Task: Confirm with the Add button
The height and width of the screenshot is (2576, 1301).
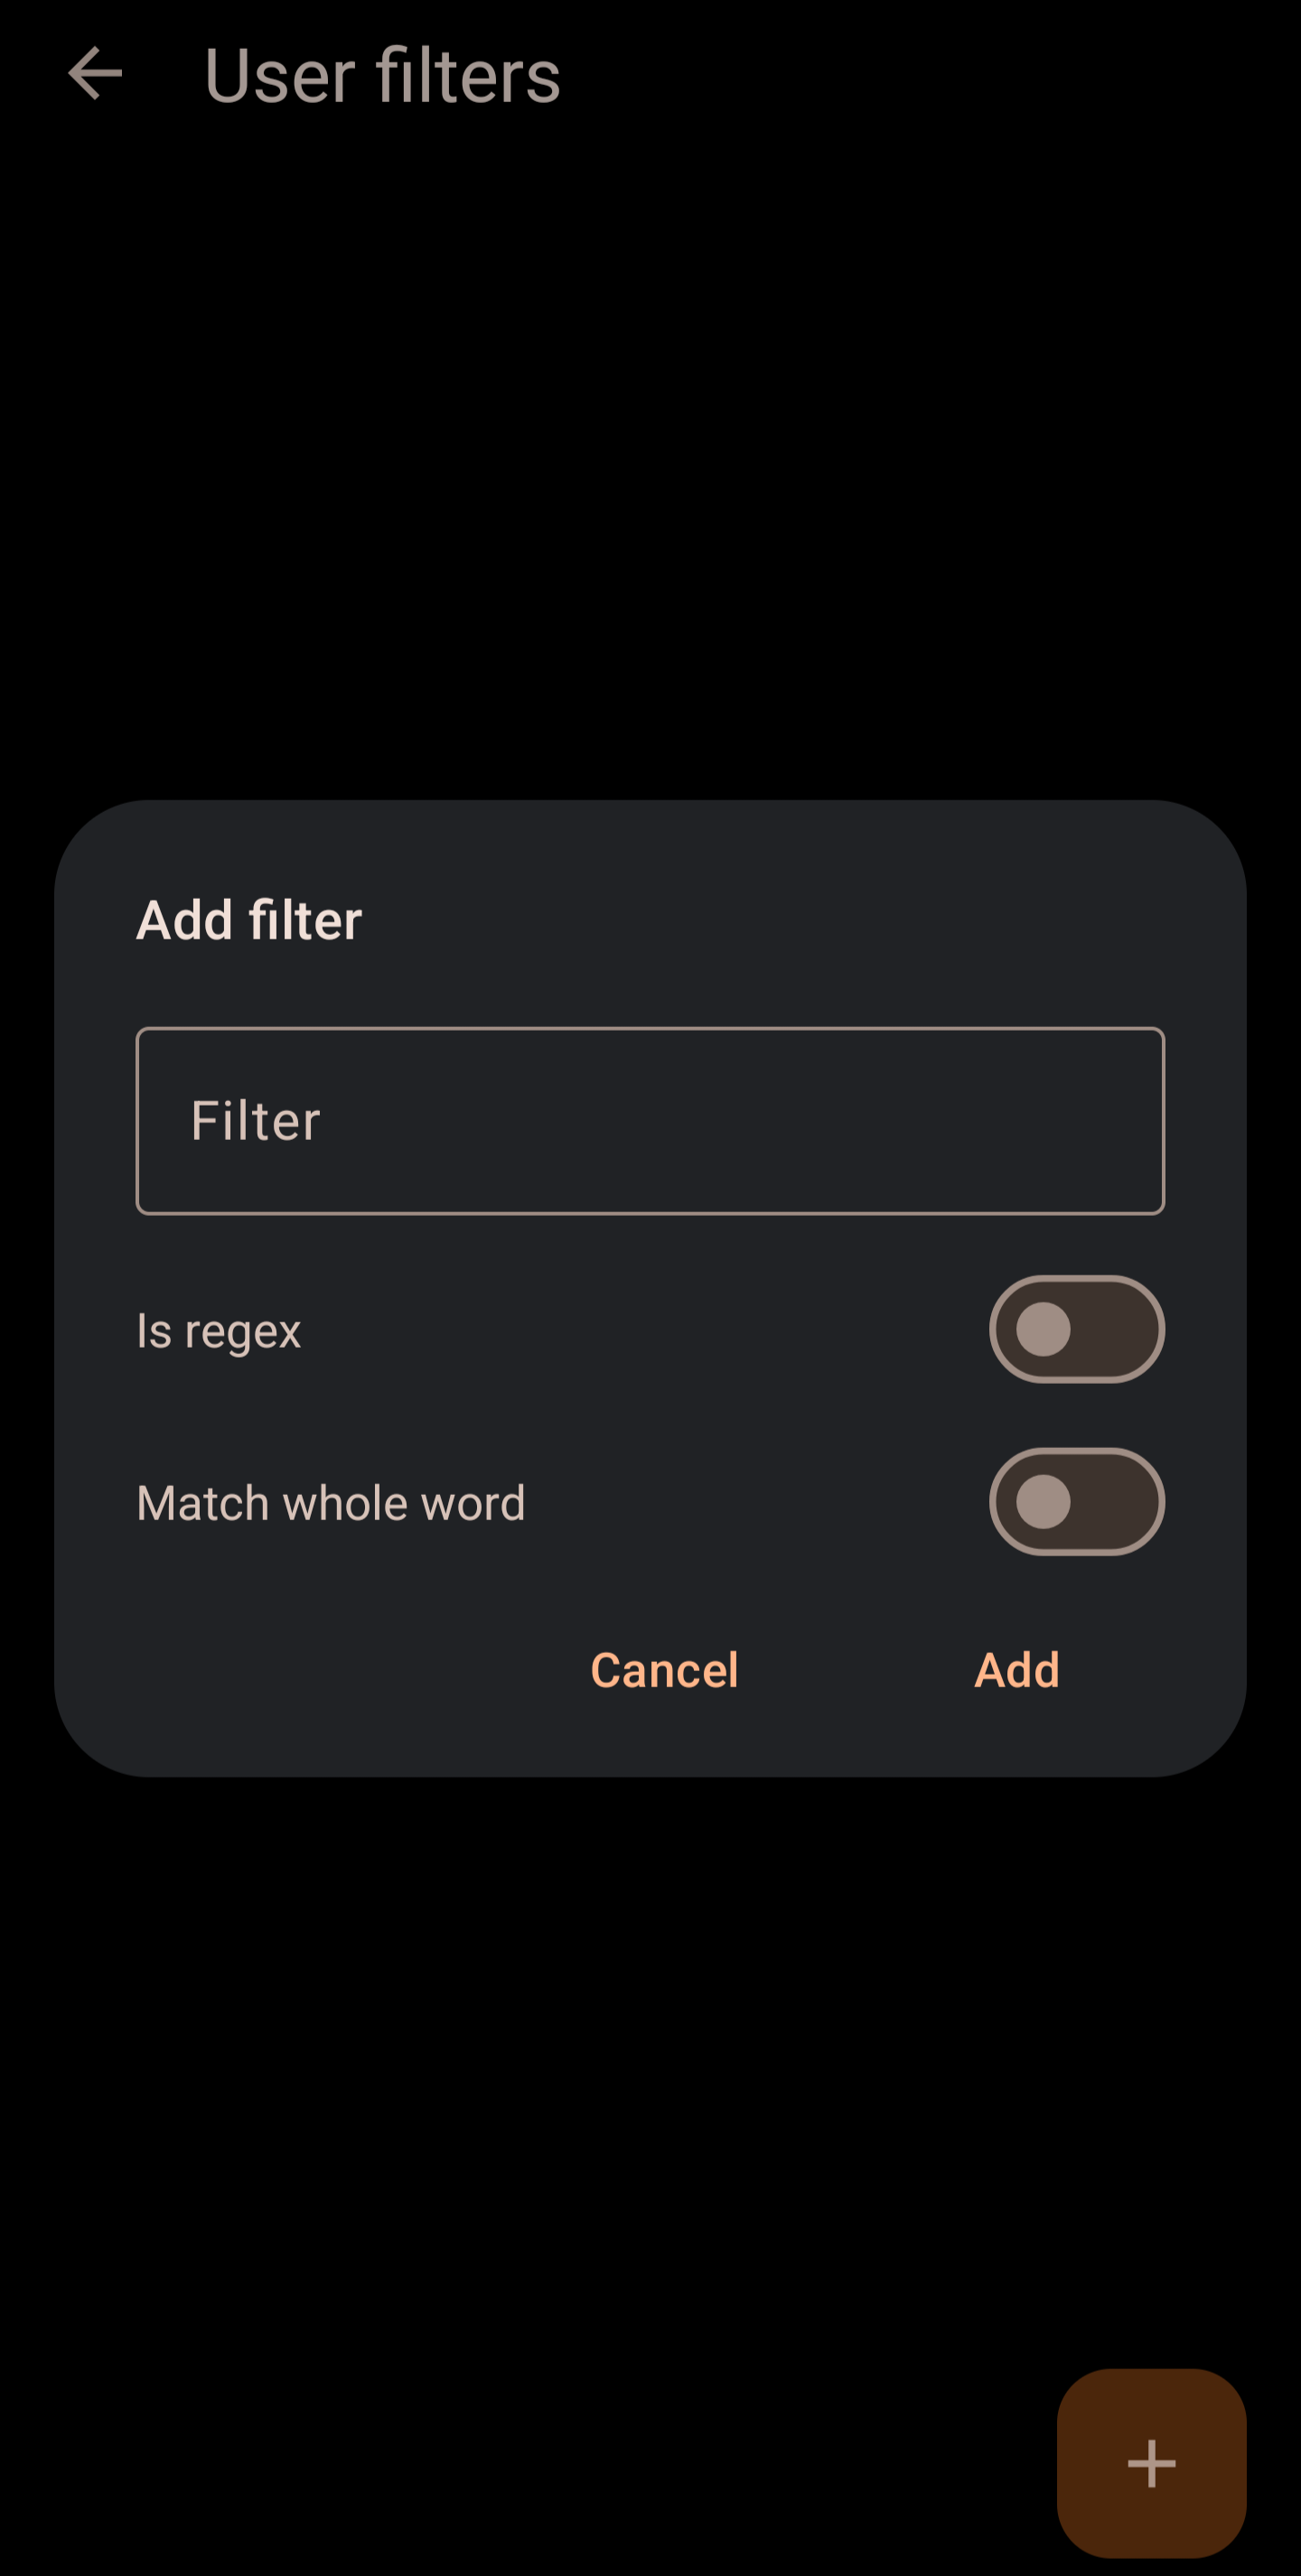Action: pos(1016,1669)
